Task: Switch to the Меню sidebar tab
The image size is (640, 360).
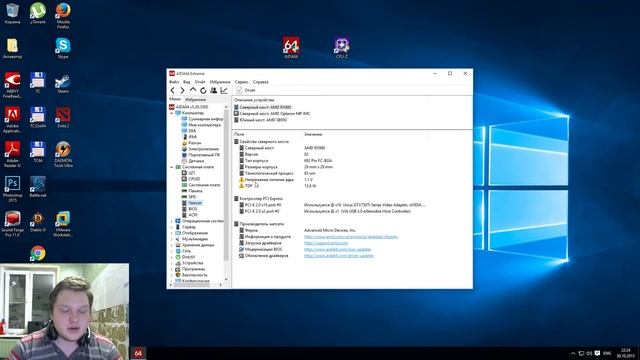Action: (x=175, y=99)
